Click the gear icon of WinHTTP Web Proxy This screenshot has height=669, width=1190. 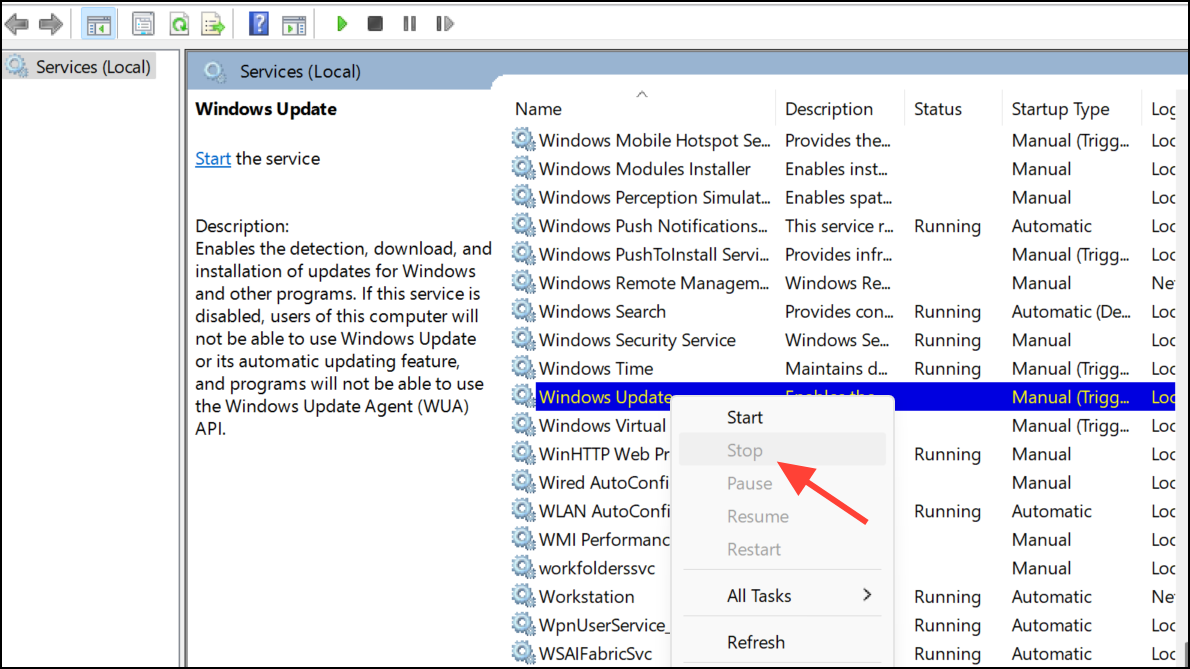click(523, 454)
